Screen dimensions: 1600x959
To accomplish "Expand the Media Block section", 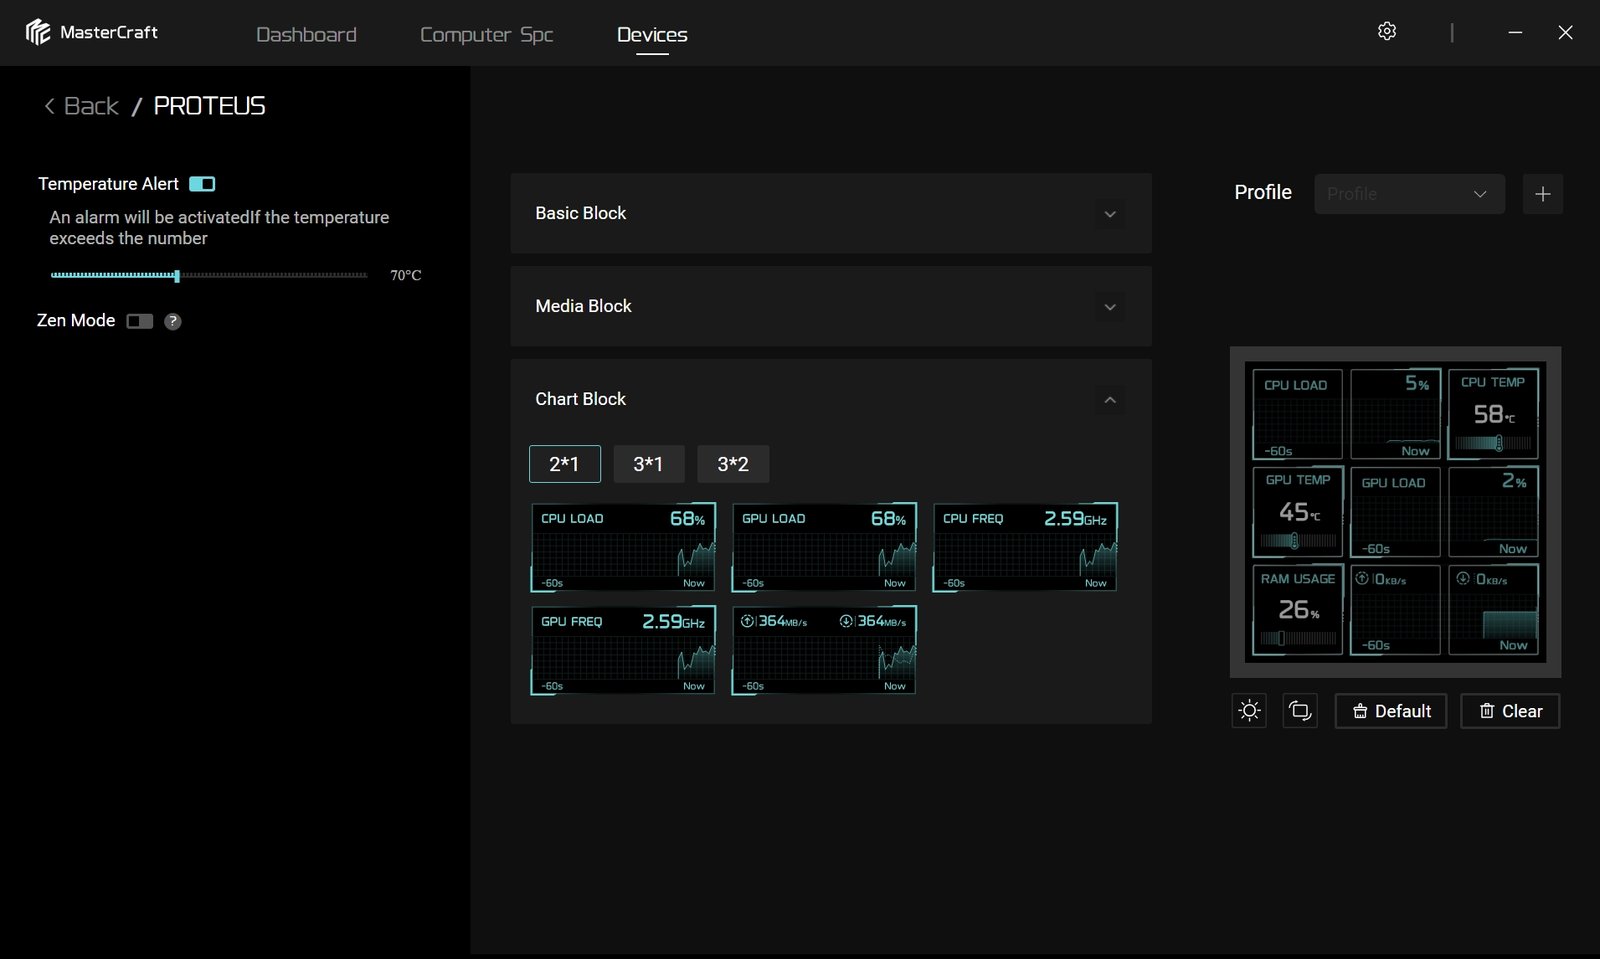I will click(x=1109, y=307).
